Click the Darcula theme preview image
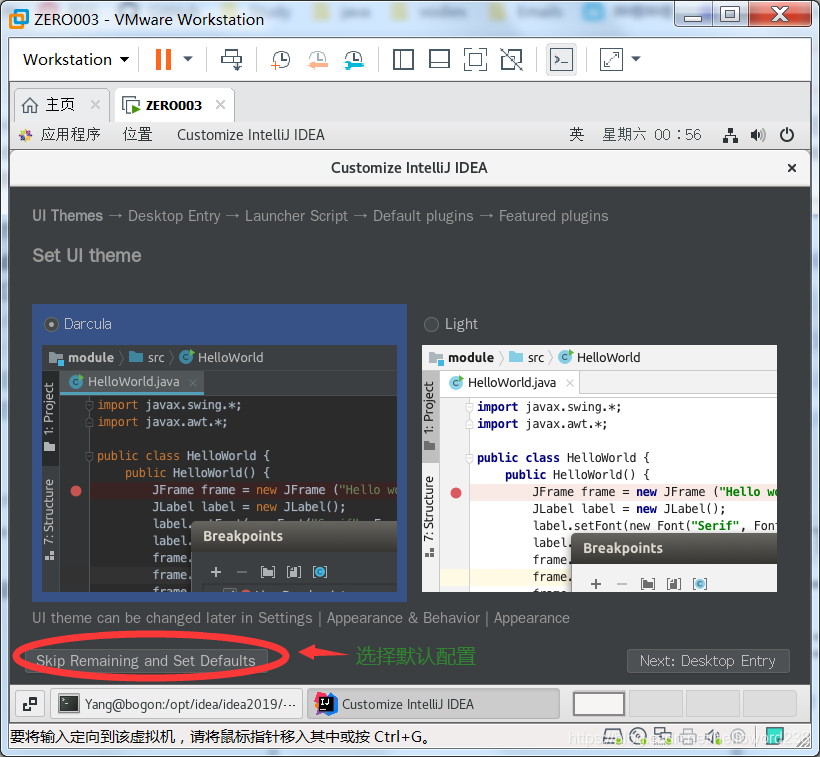 coord(219,468)
